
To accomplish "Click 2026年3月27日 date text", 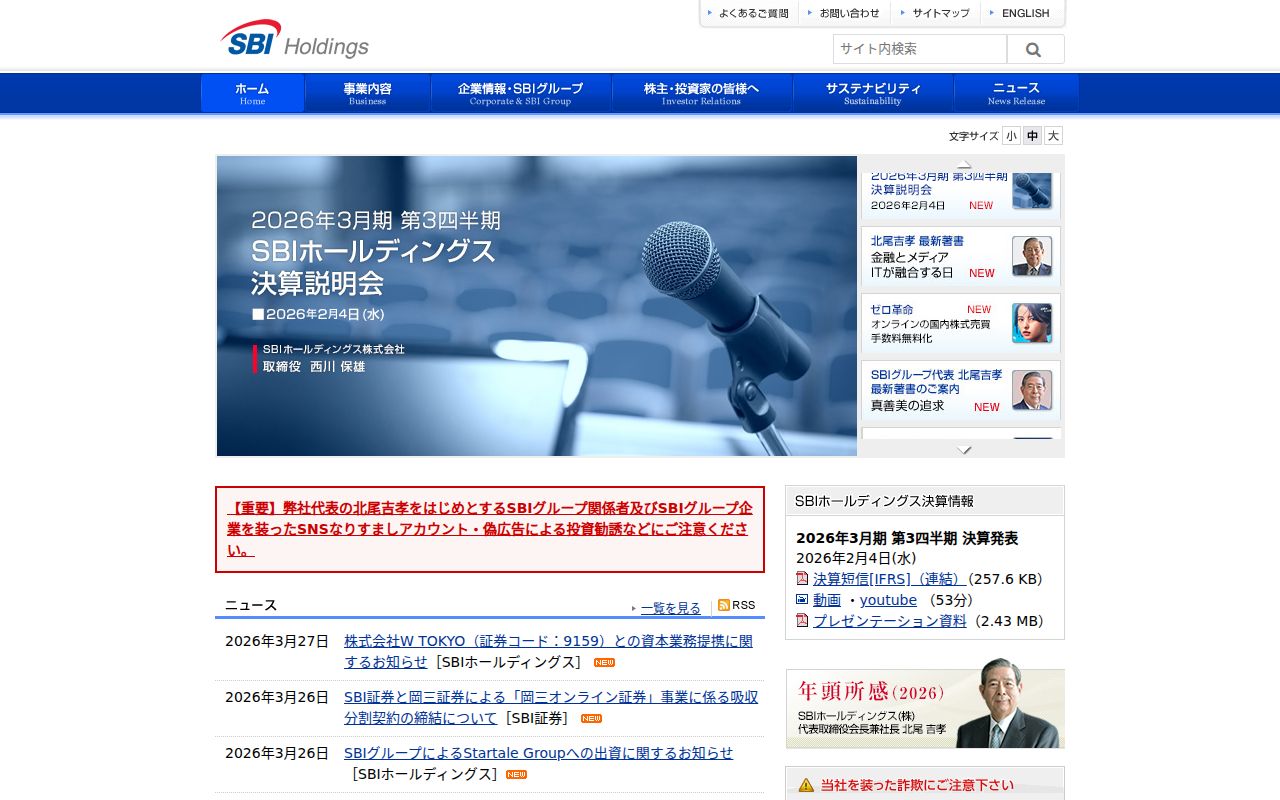I will click(277, 641).
